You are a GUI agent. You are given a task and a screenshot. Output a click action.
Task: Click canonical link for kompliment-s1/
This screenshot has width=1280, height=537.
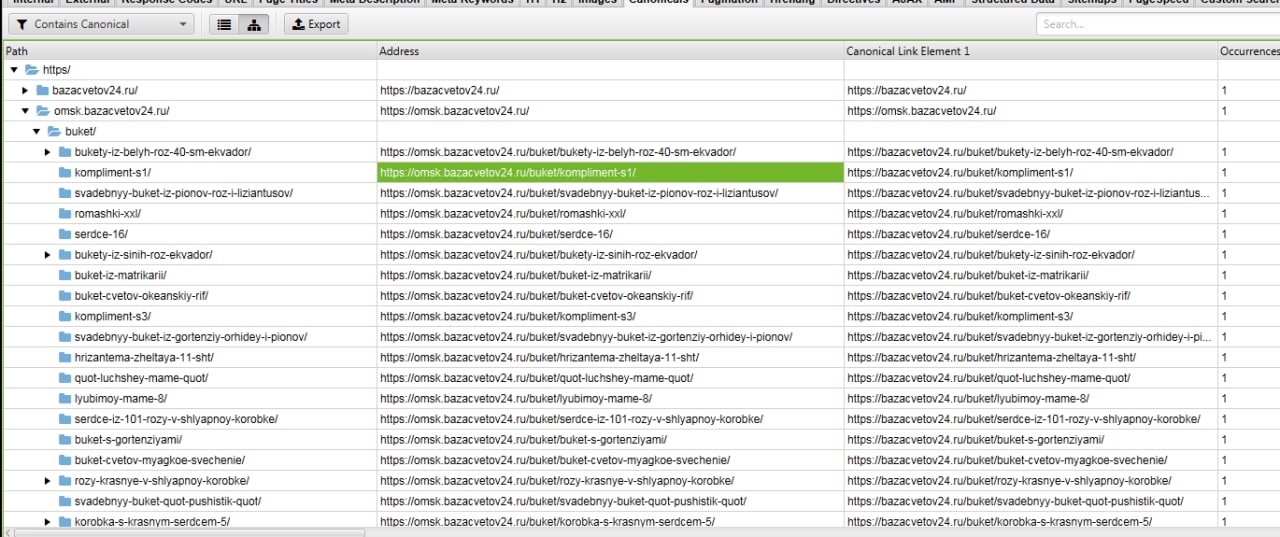[960, 172]
